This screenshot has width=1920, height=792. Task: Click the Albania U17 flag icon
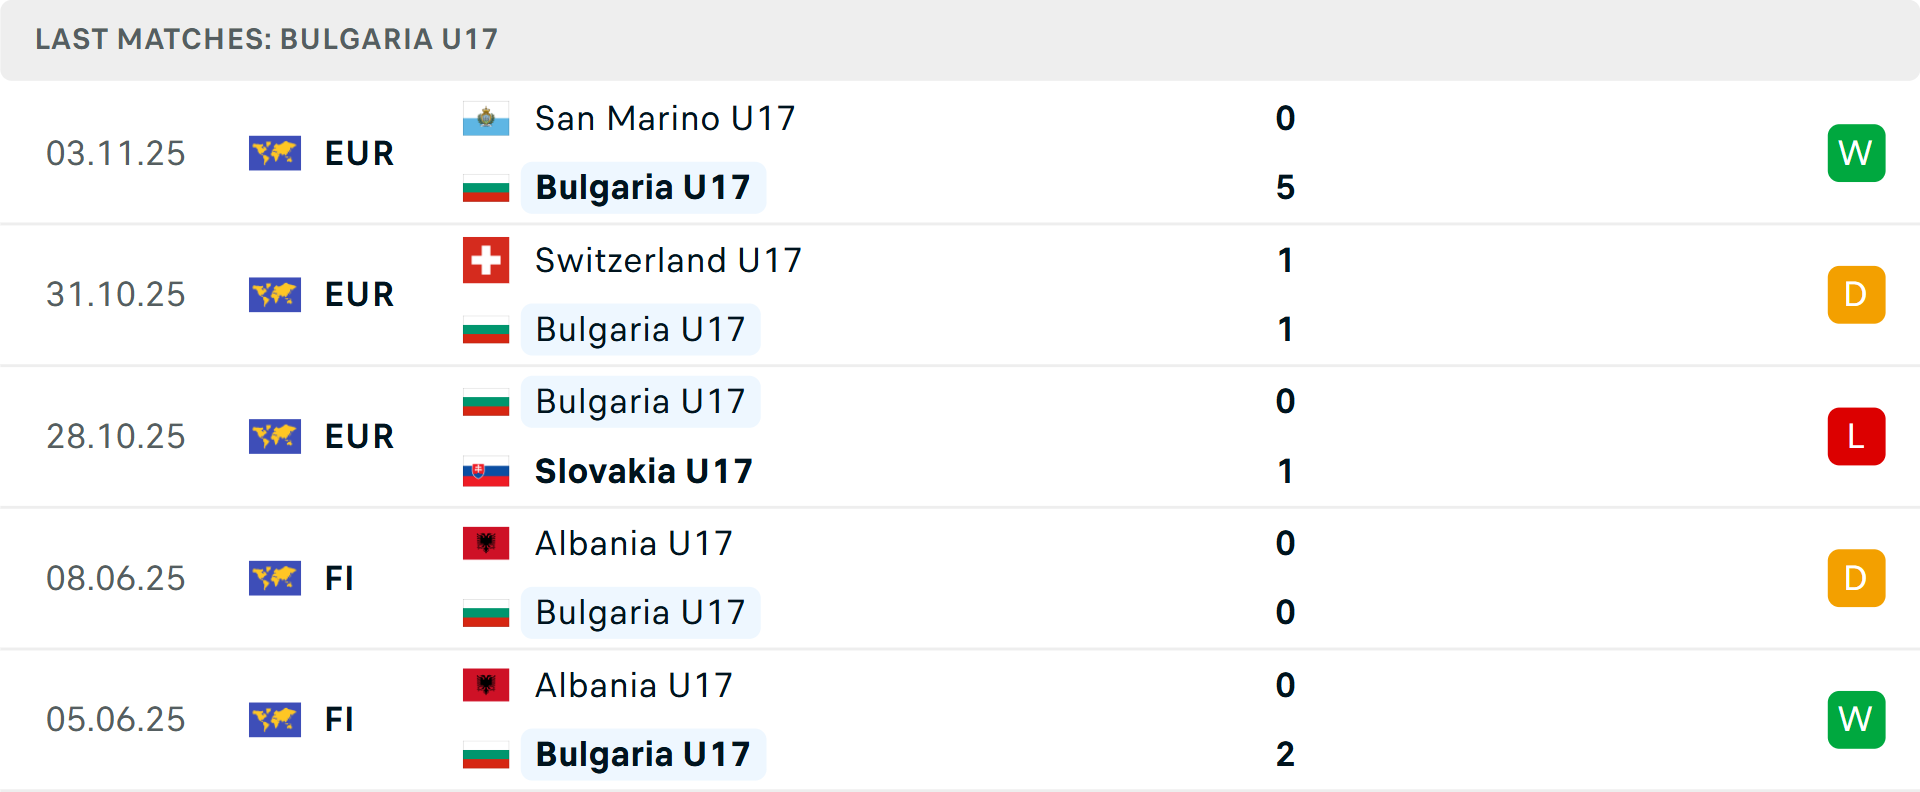(x=486, y=543)
